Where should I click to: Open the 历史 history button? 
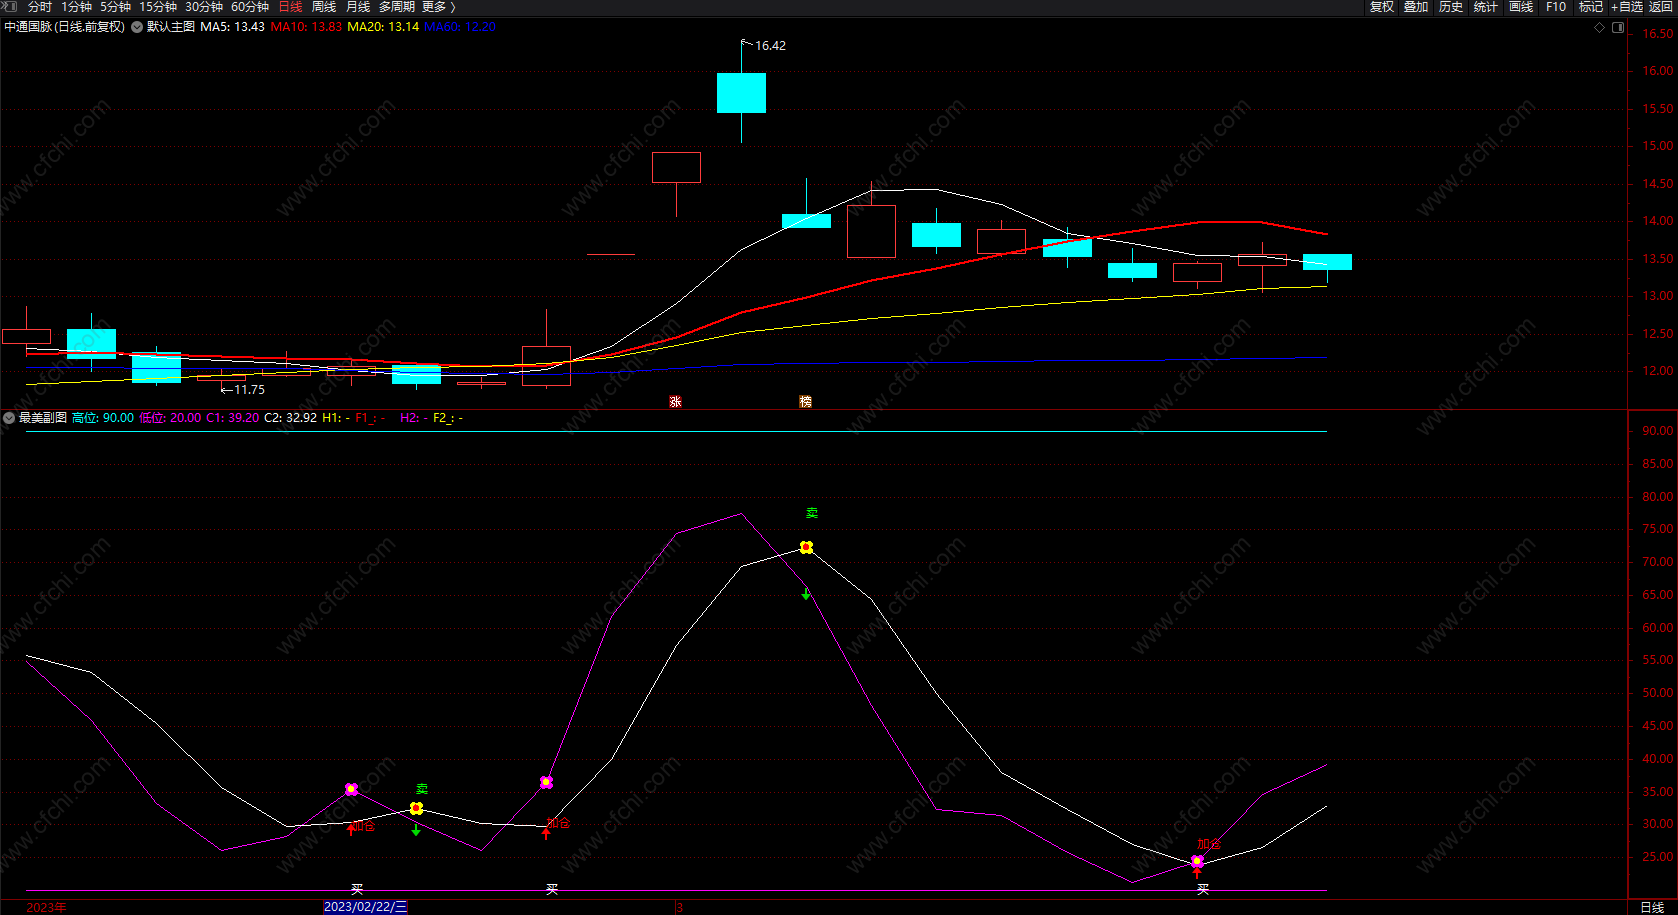click(1451, 7)
